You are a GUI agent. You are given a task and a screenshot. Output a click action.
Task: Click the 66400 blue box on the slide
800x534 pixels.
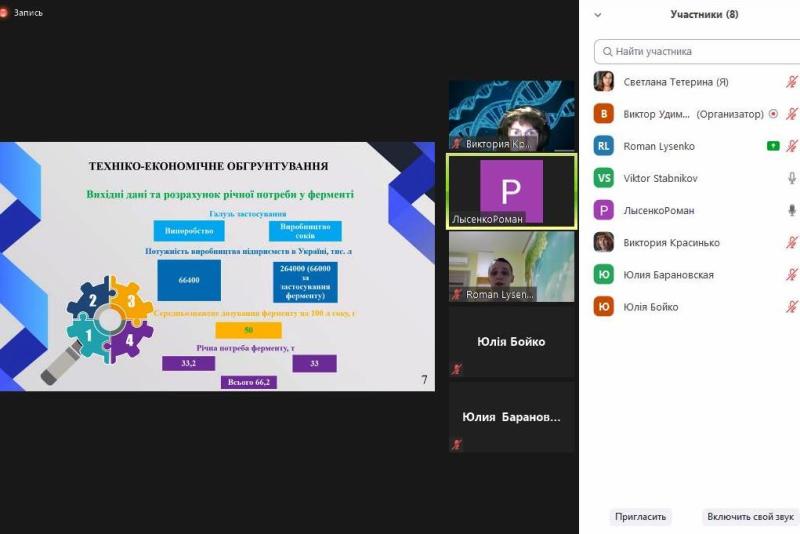(189, 280)
